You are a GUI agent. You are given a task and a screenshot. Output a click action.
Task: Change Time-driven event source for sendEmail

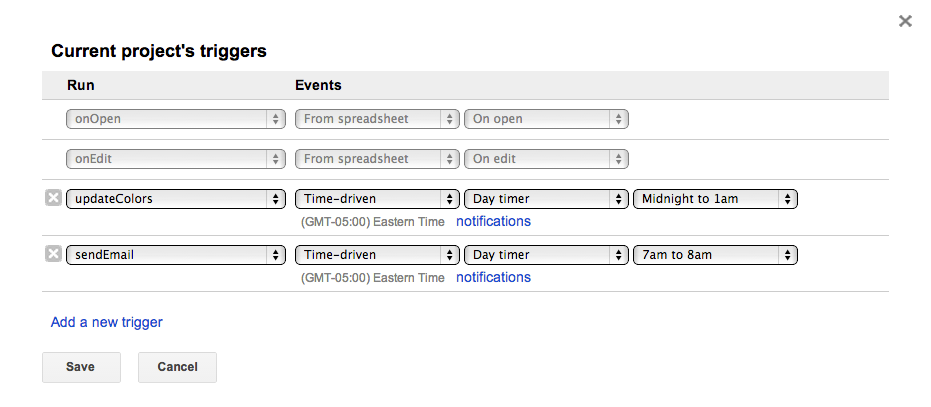(377, 255)
